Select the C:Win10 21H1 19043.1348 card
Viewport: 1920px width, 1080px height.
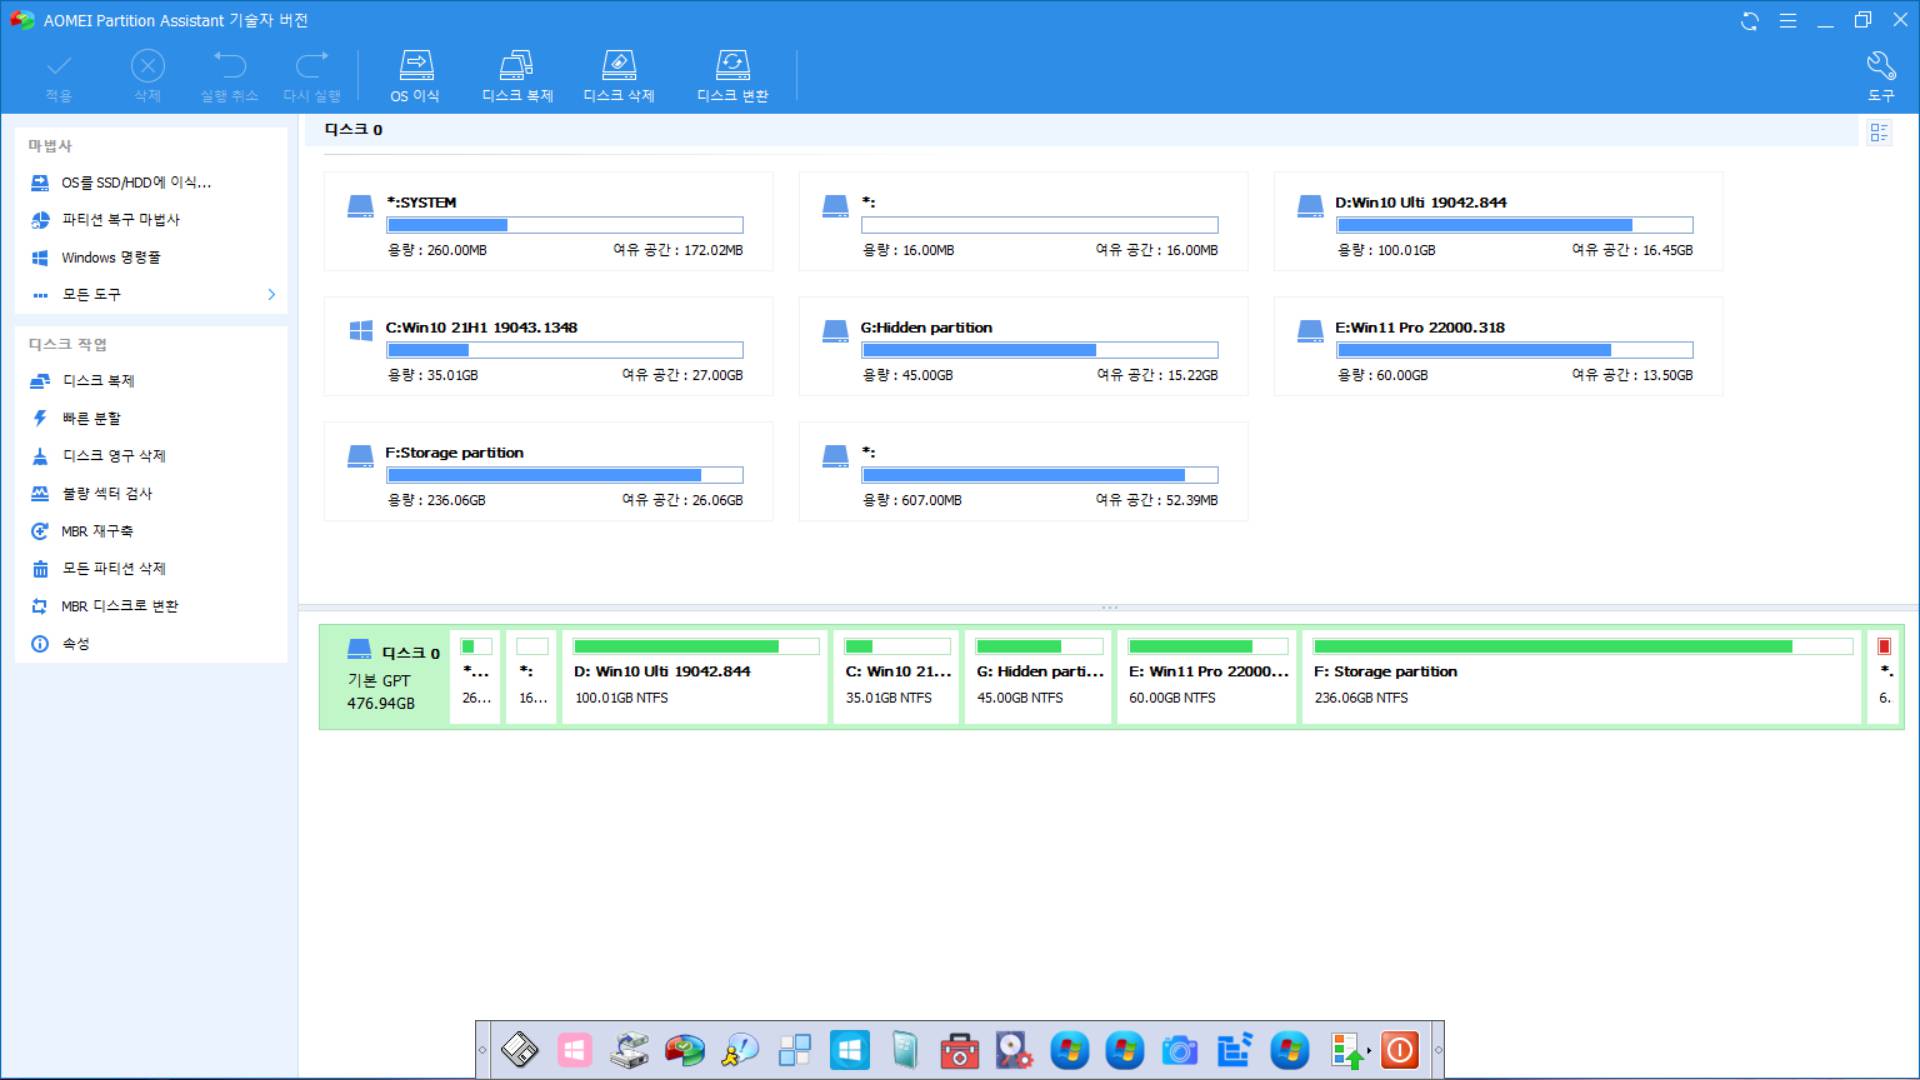(548, 346)
